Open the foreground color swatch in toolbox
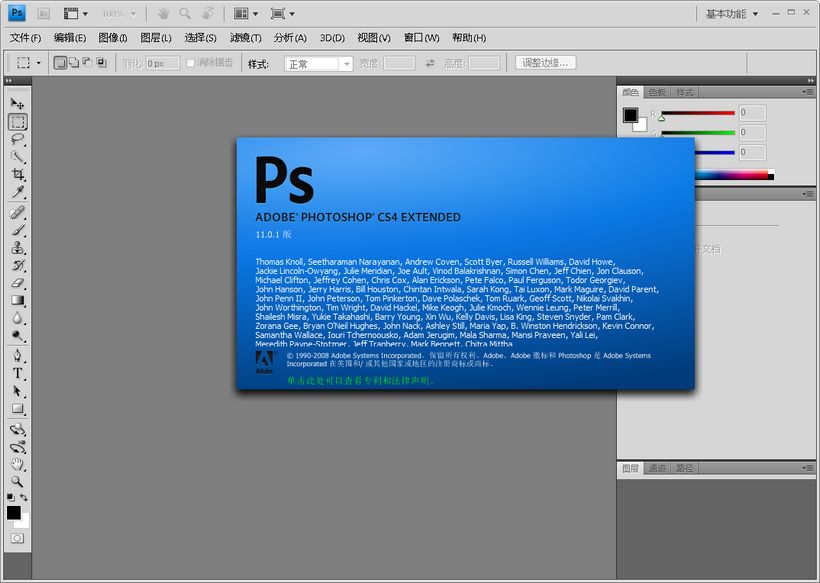The height and width of the screenshot is (583, 820). pyautogui.click(x=14, y=513)
